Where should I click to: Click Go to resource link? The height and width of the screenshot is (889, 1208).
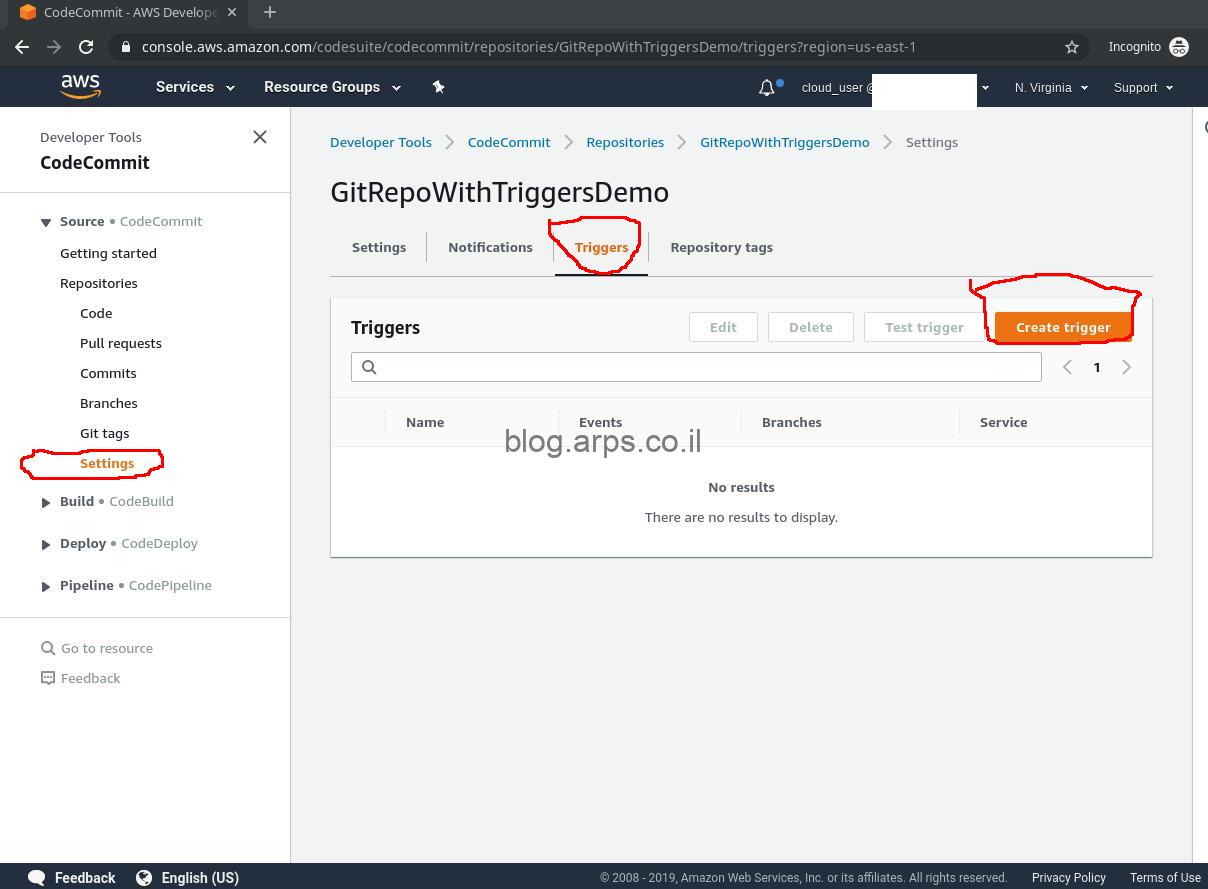click(107, 648)
